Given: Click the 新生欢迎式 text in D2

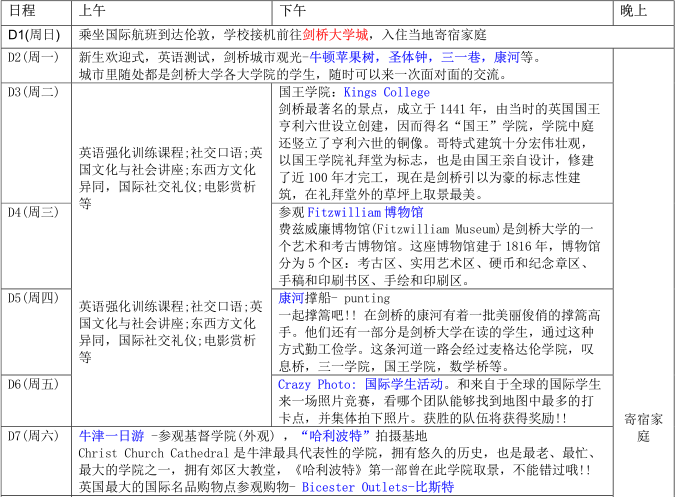Looking at the screenshot, I should (111, 57).
